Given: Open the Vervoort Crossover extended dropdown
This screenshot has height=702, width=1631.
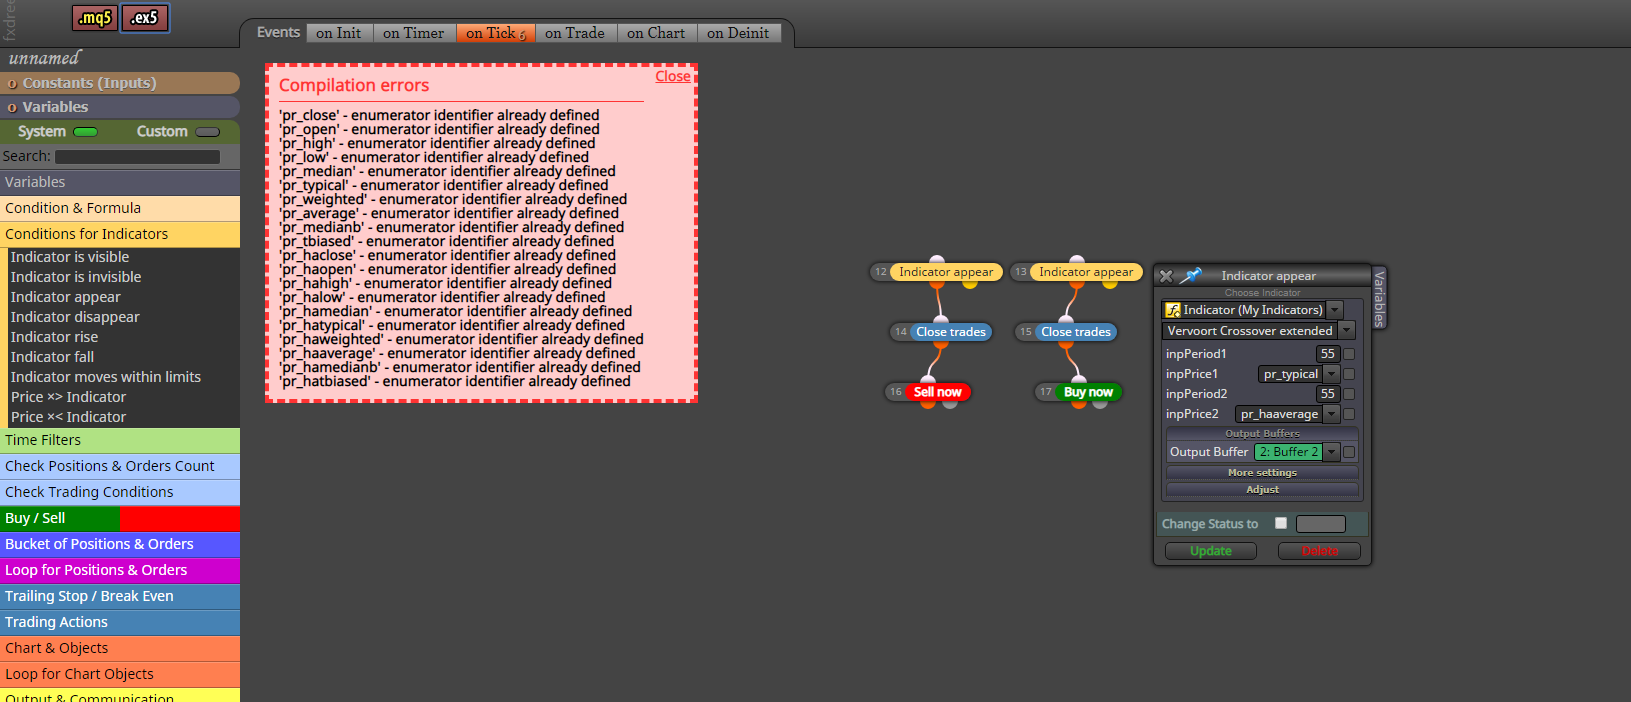Looking at the screenshot, I should click(1347, 330).
